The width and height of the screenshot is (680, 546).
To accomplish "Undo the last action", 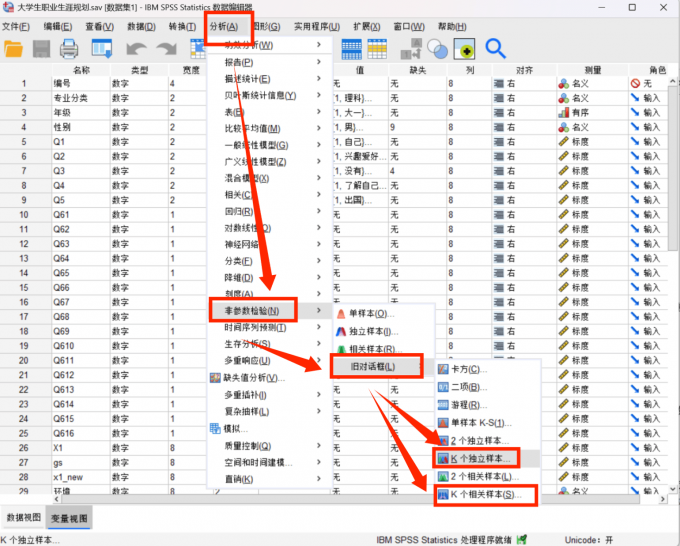I will pyautogui.click(x=136, y=49).
